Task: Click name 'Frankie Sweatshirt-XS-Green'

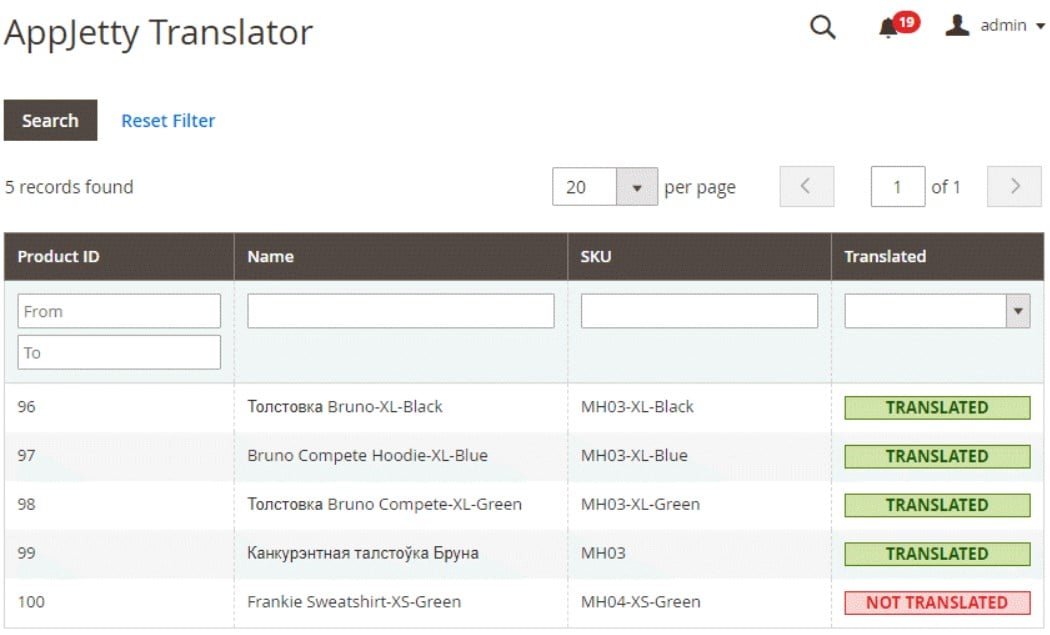Action: point(354,602)
